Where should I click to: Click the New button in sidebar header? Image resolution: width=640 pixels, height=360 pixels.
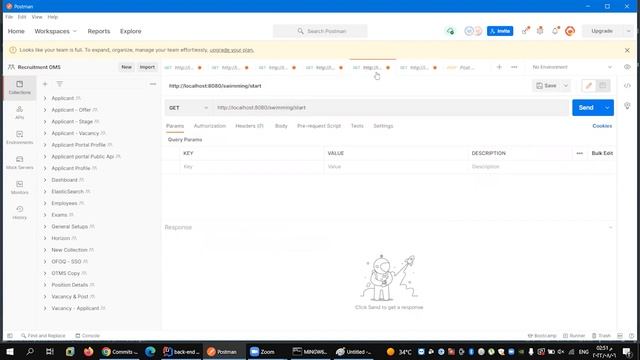[x=127, y=67]
